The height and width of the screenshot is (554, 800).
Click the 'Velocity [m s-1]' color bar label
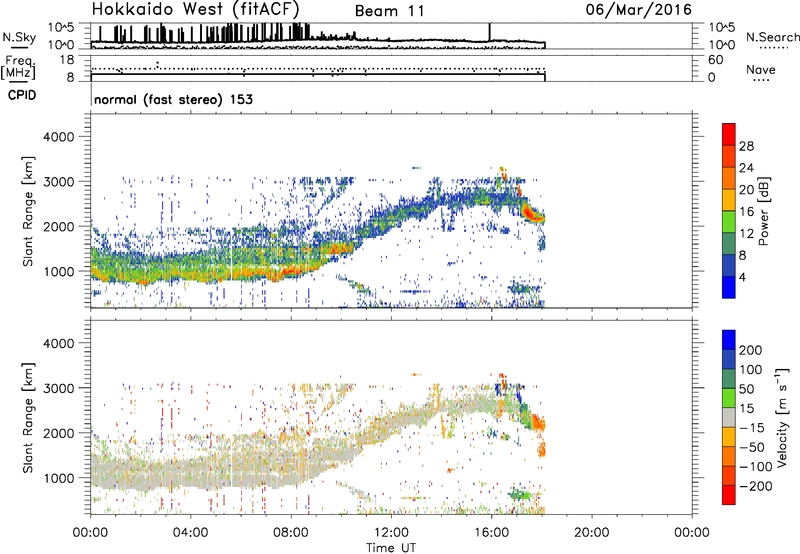782,418
